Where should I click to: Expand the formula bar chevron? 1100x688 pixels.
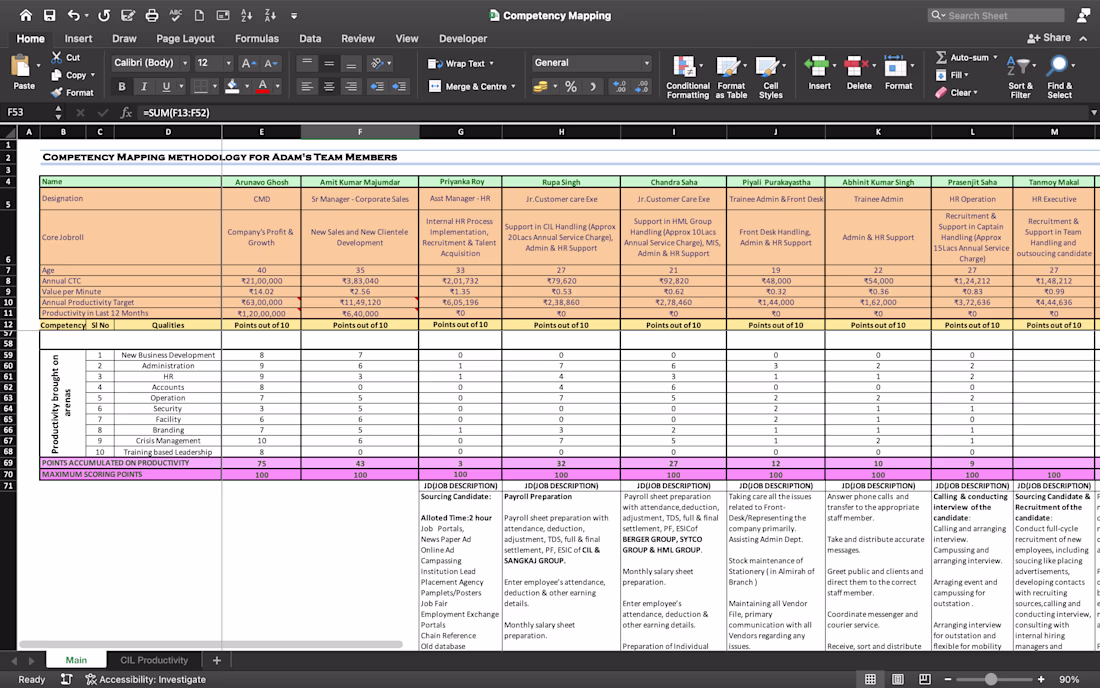coord(1093,112)
